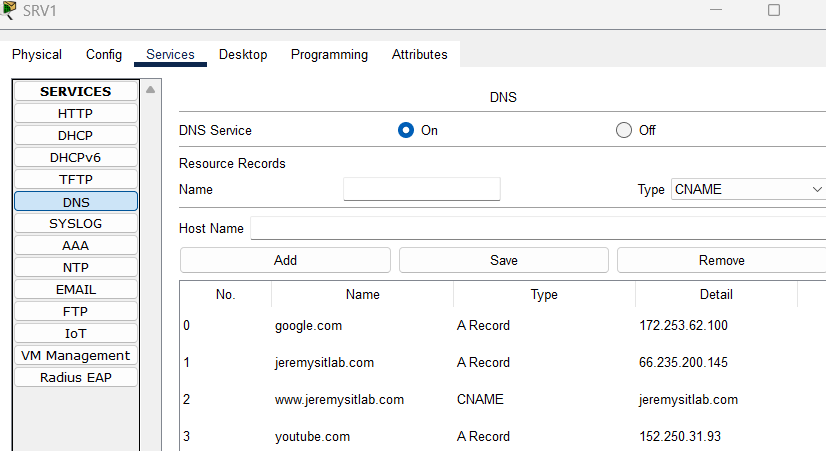Select the www.jeremysitlab.com CNAME record row
The image size is (826, 451).
pos(340,399)
